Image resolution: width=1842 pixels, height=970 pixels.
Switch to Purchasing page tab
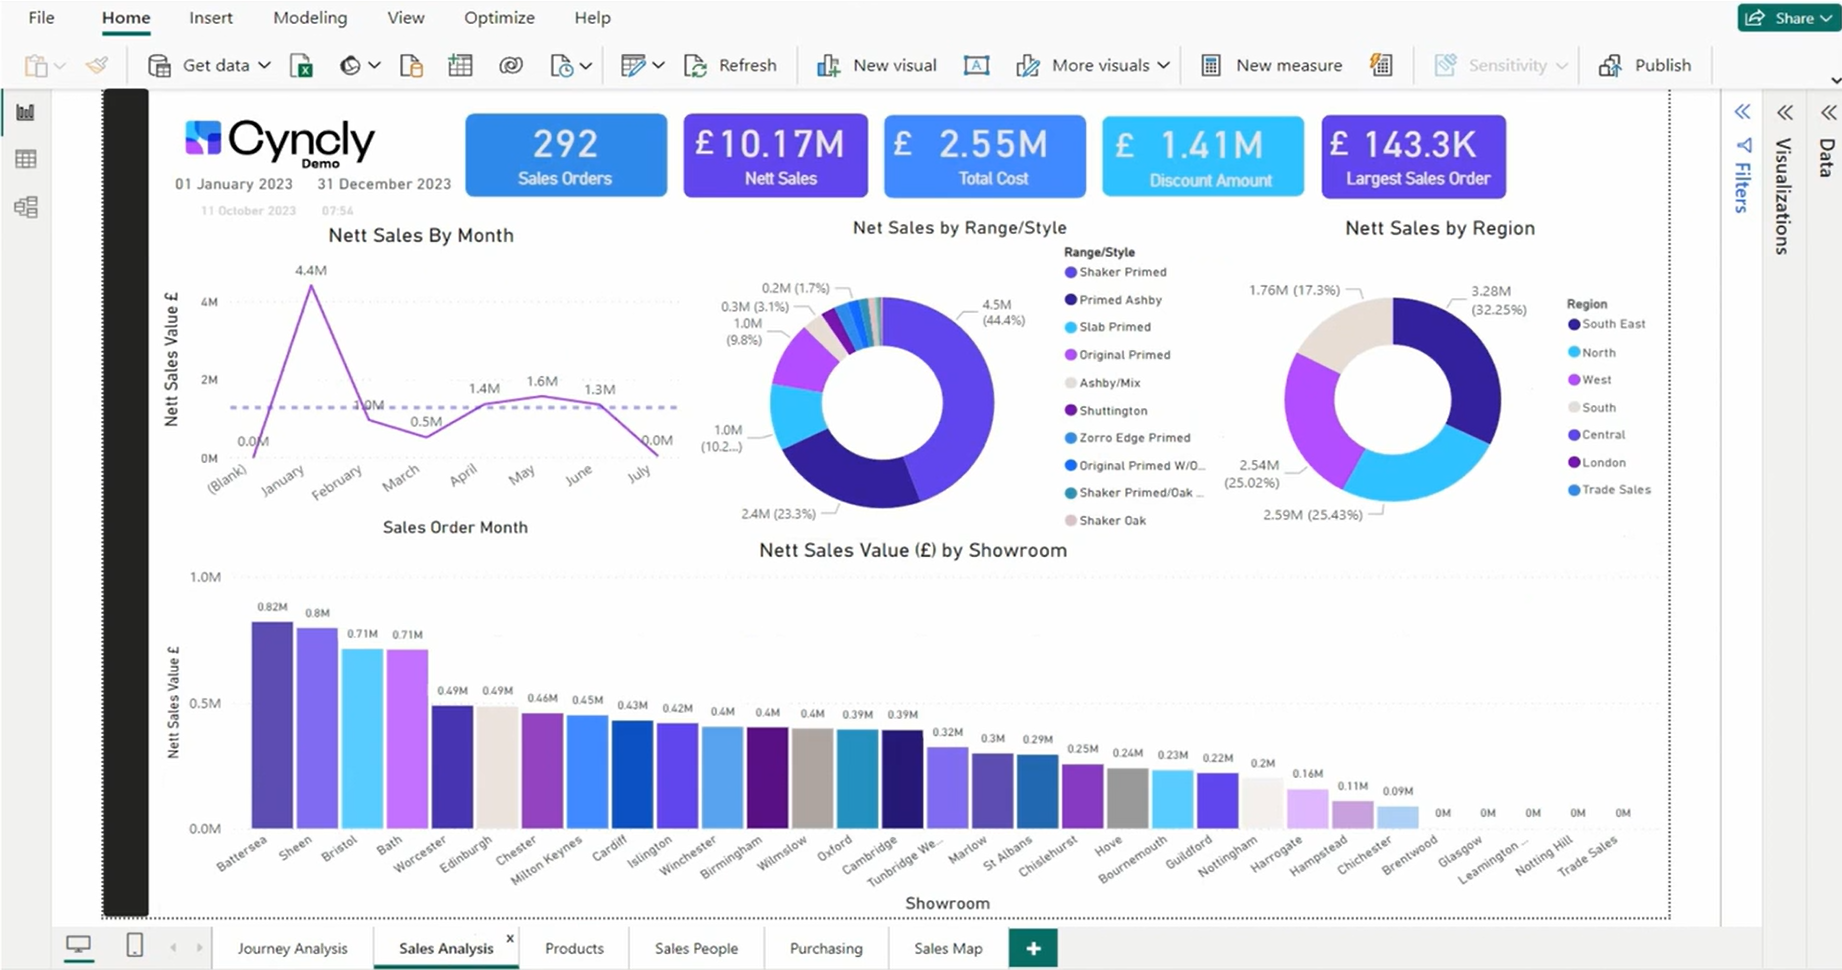pyautogui.click(x=826, y=948)
